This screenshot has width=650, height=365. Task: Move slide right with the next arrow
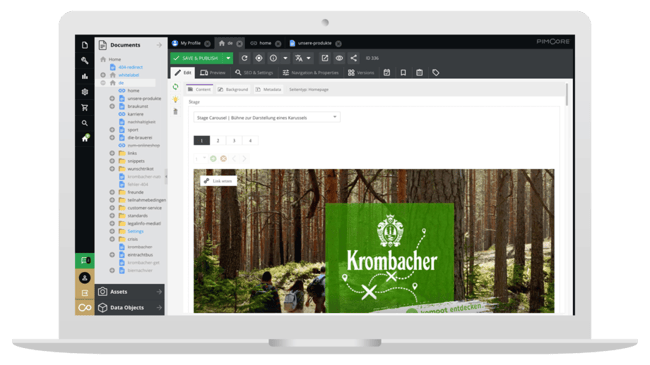pyautogui.click(x=244, y=158)
